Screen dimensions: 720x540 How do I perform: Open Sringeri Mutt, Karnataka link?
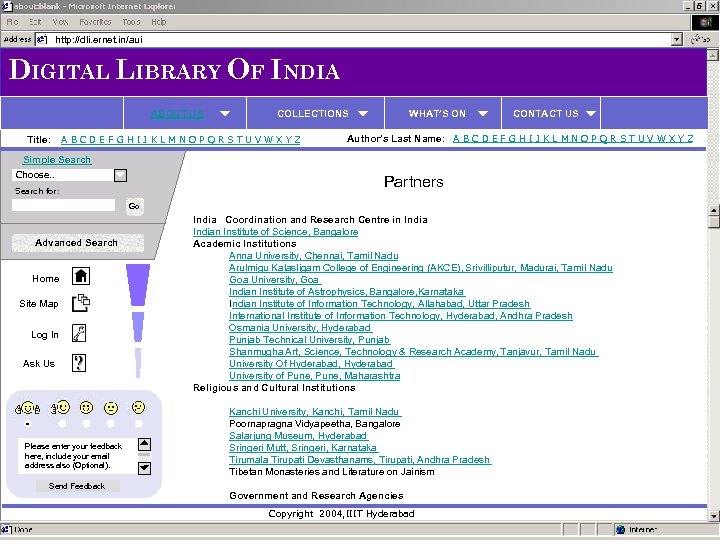(x=304, y=447)
